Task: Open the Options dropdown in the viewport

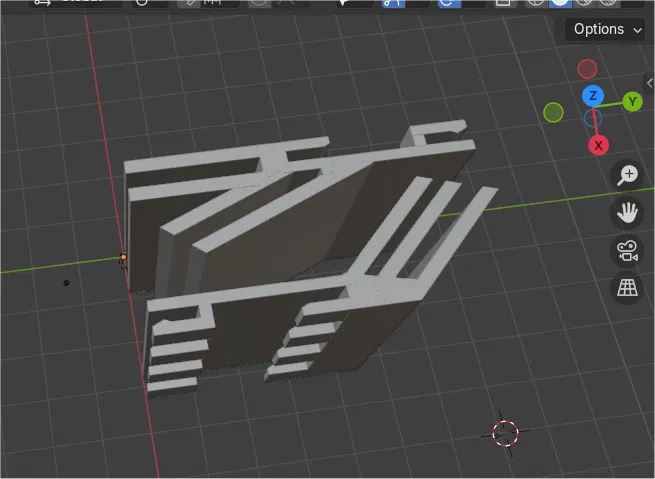Action: [x=605, y=29]
